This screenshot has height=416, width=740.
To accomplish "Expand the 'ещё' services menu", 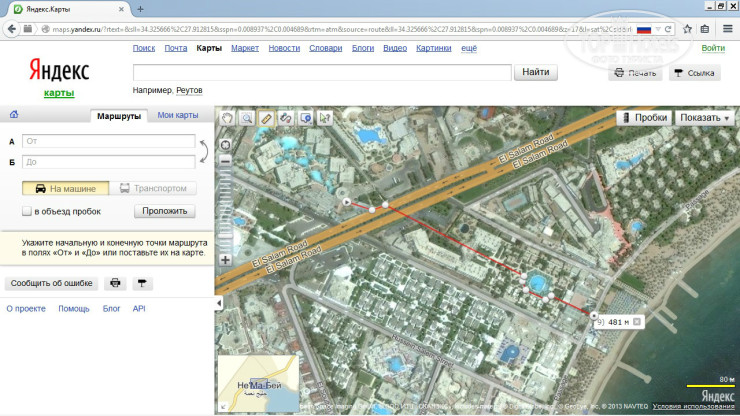I will pos(469,48).
